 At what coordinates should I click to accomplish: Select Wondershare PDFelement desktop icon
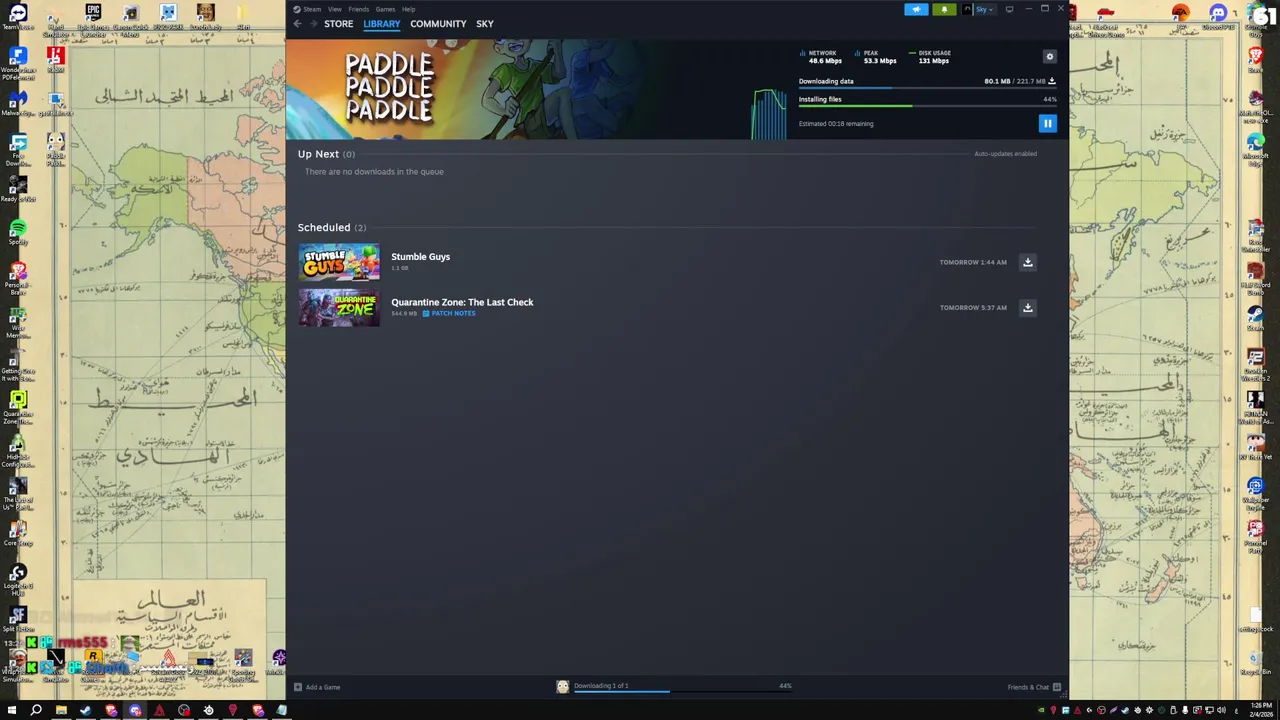point(18,63)
